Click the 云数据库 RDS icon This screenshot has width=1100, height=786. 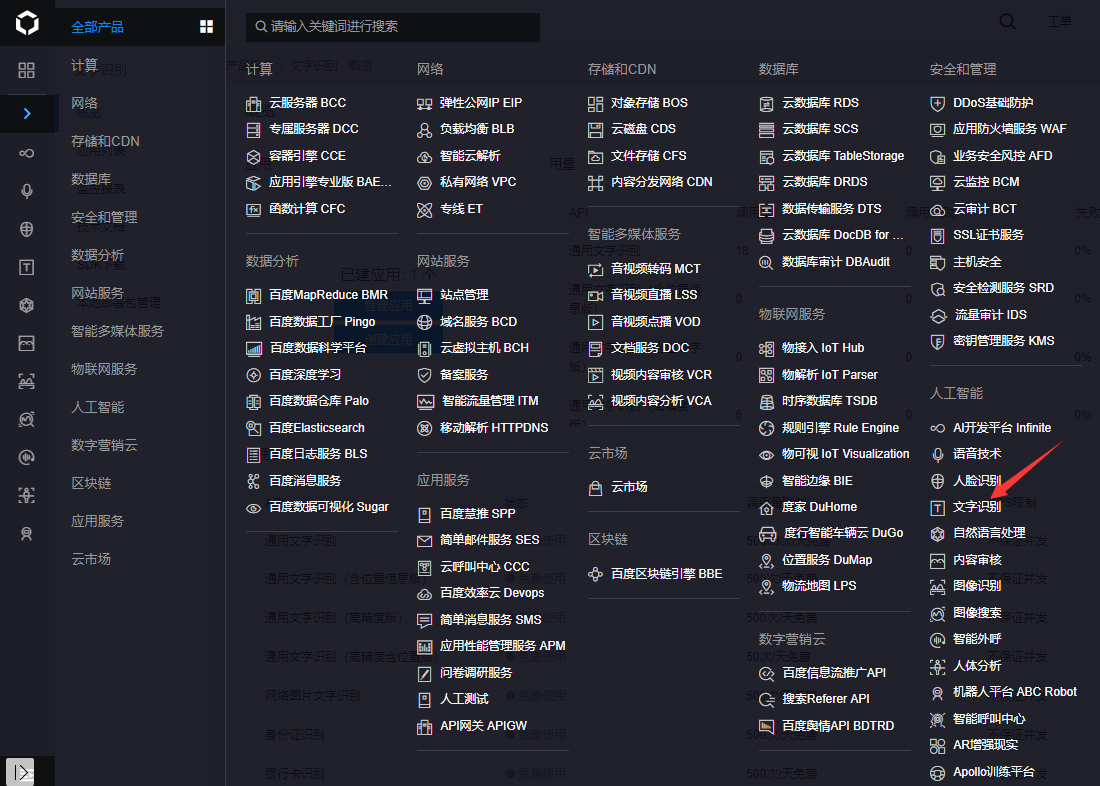(x=767, y=104)
